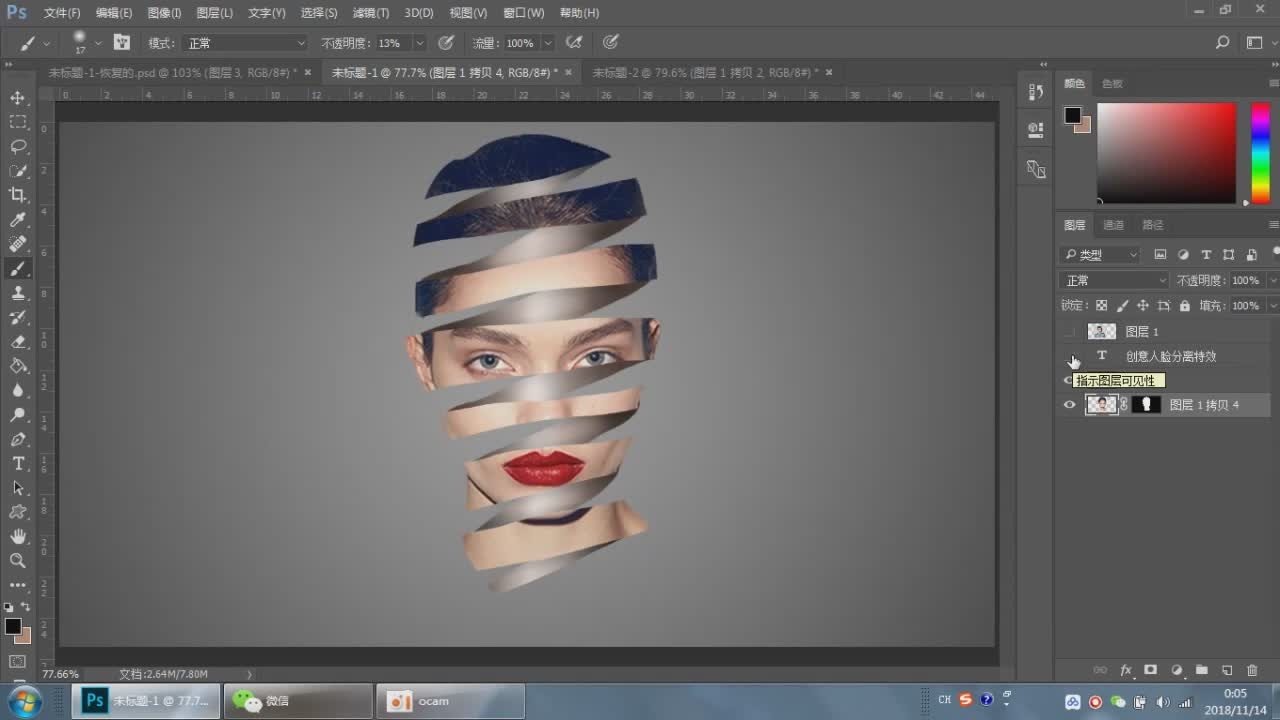The height and width of the screenshot is (720, 1280).
Task: Toggle lock transparent pixels
Action: pyautogui.click(x=1101, y=306)
